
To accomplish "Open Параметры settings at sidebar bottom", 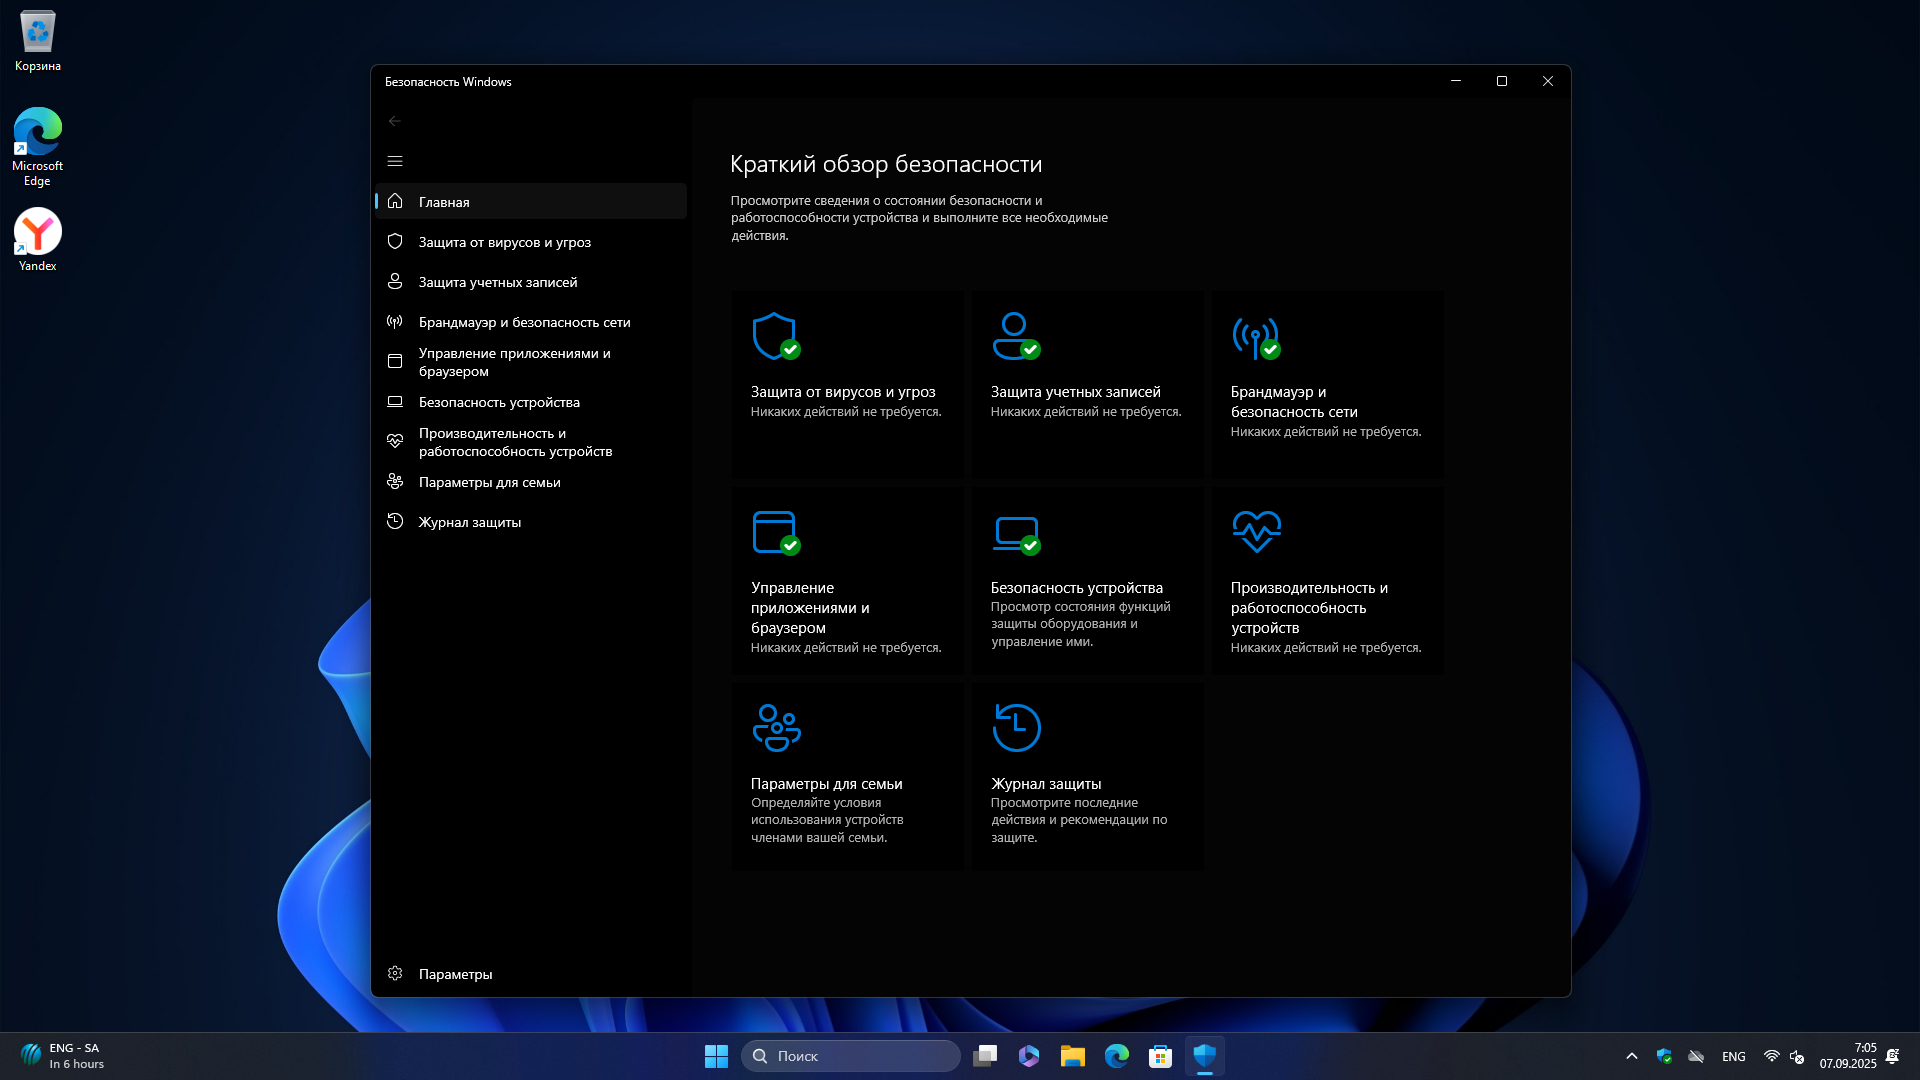I will (x=455, y=974).
